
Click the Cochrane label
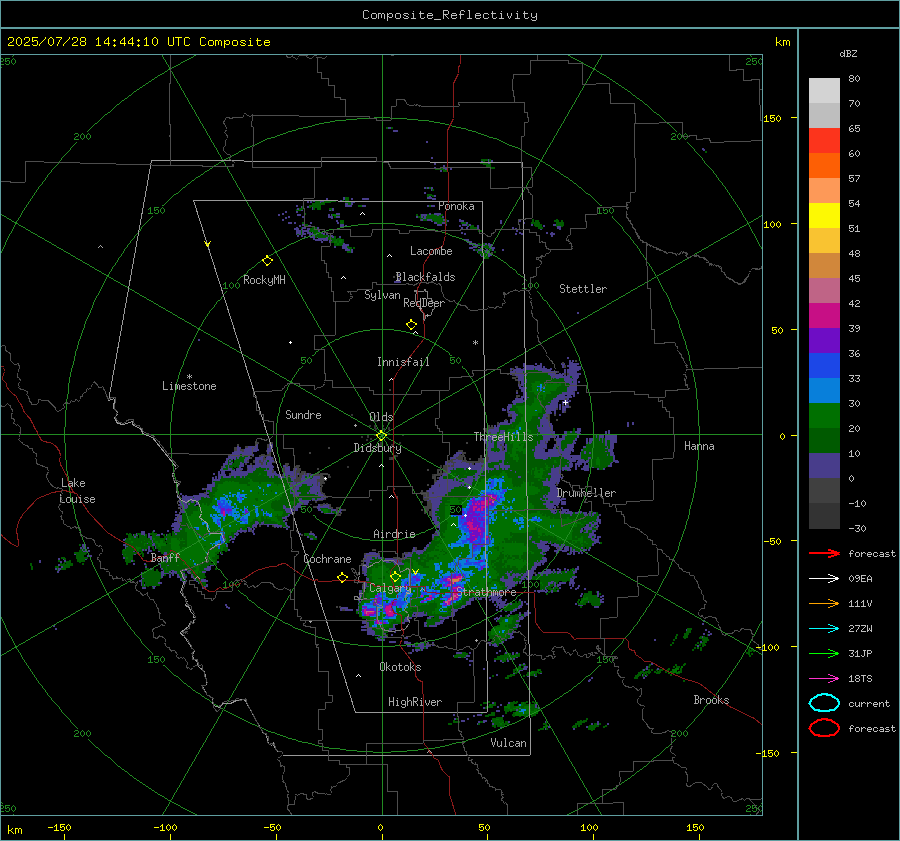click(x=327, y=559)
